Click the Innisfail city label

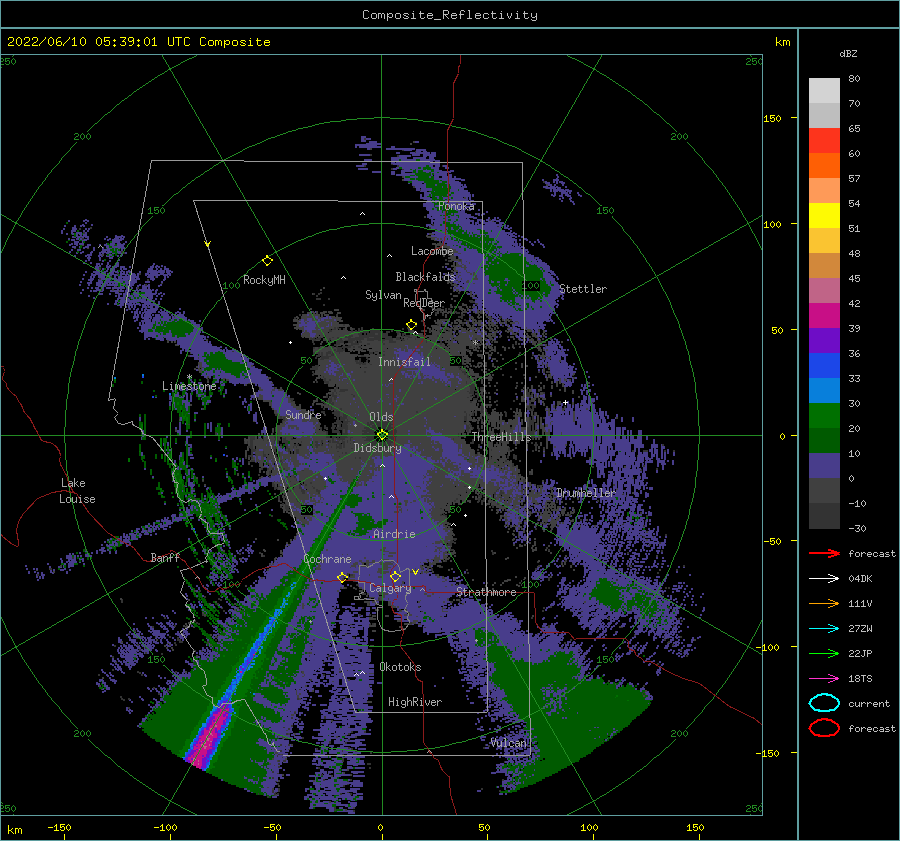pos(404,362)
